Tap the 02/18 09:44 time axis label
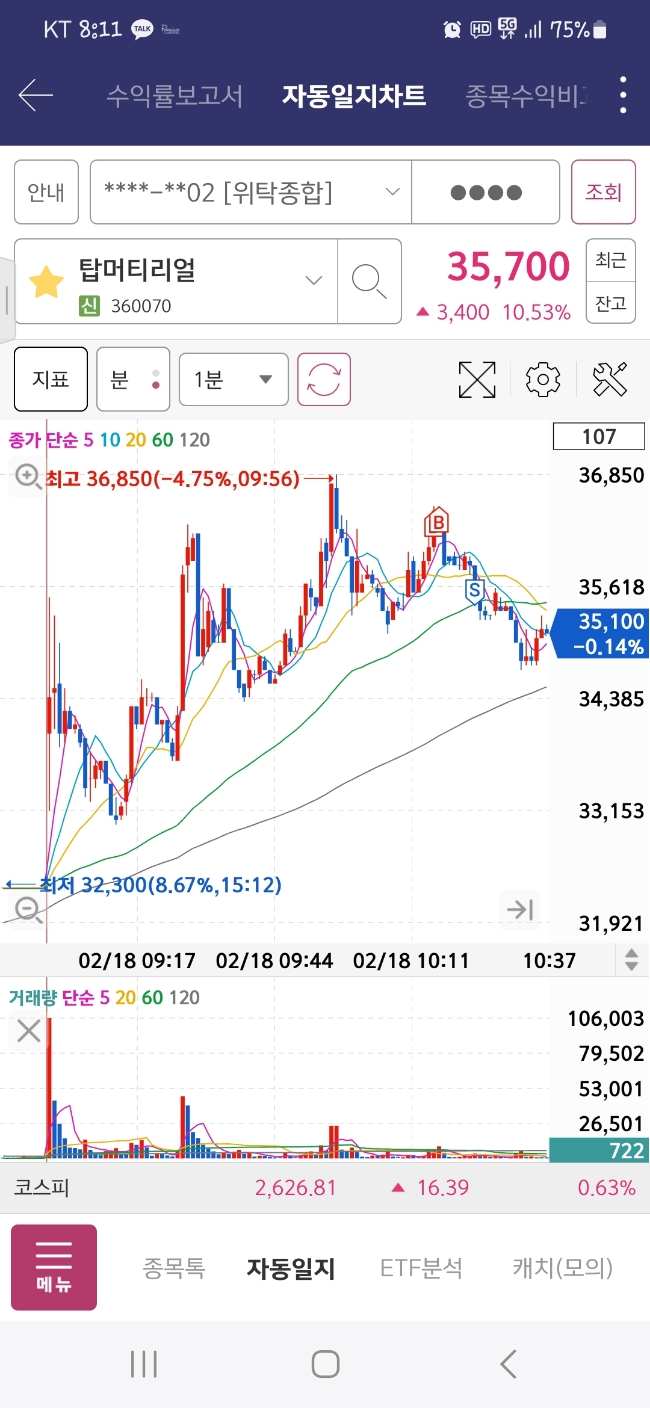 274,960
